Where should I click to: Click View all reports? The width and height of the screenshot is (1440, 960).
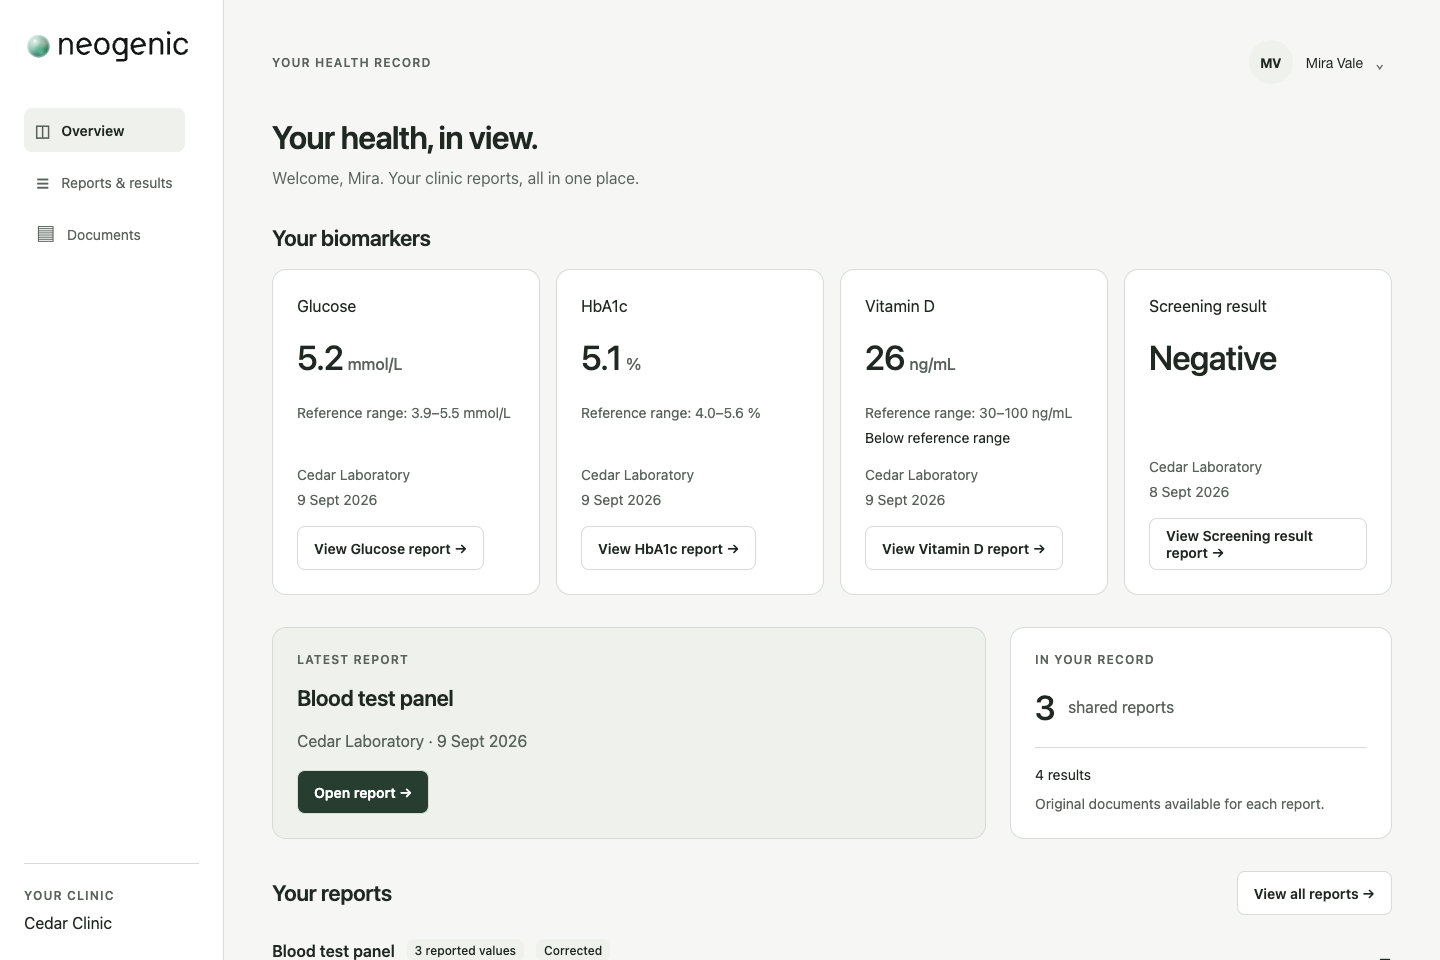click(1314, 893)
